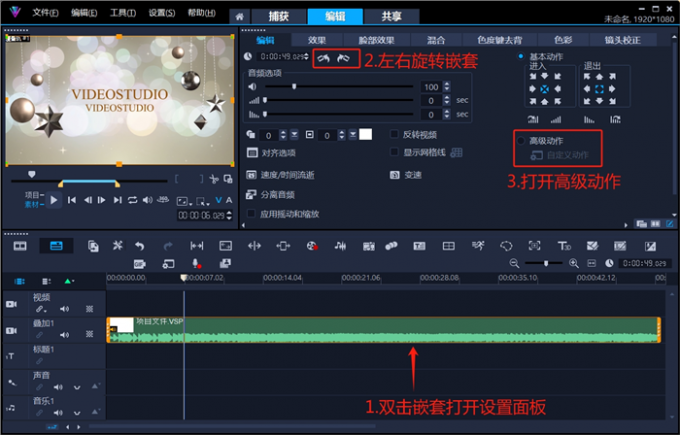
Task: Enable the 显示网格线 checkbox
Action: coord(394,152)
